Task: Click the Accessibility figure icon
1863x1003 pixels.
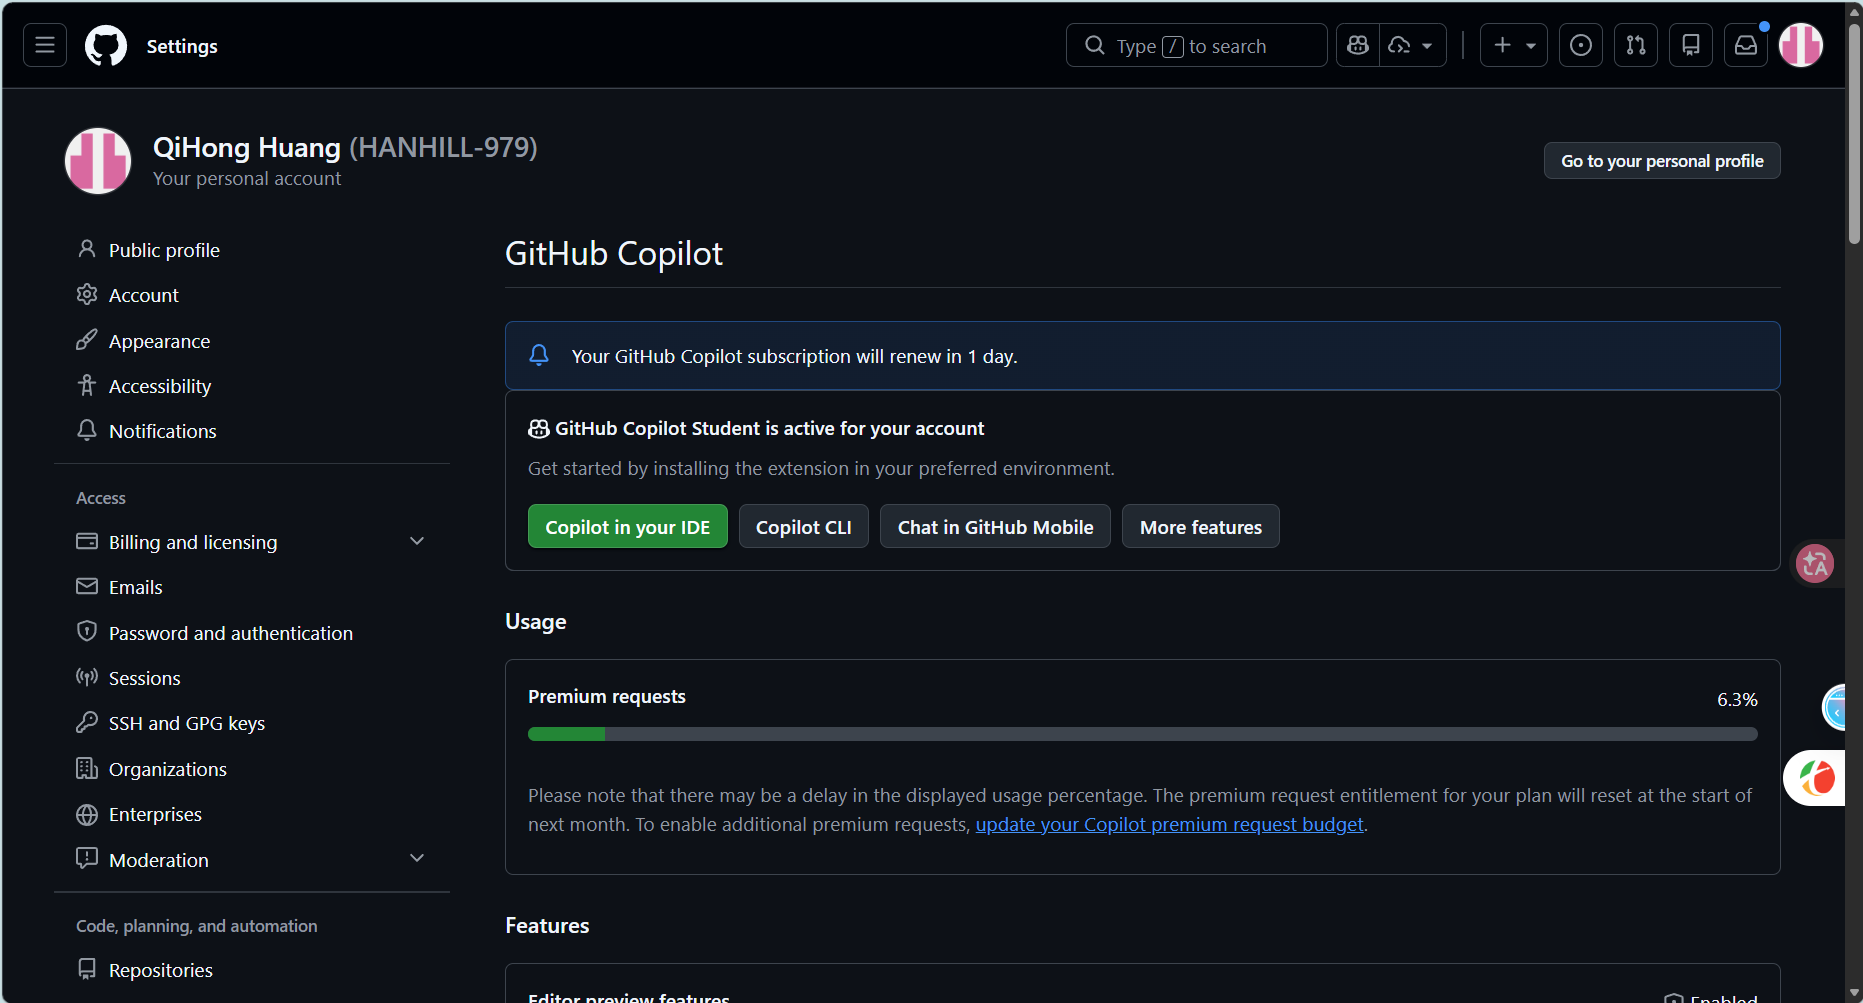Action: click(87, 385)
